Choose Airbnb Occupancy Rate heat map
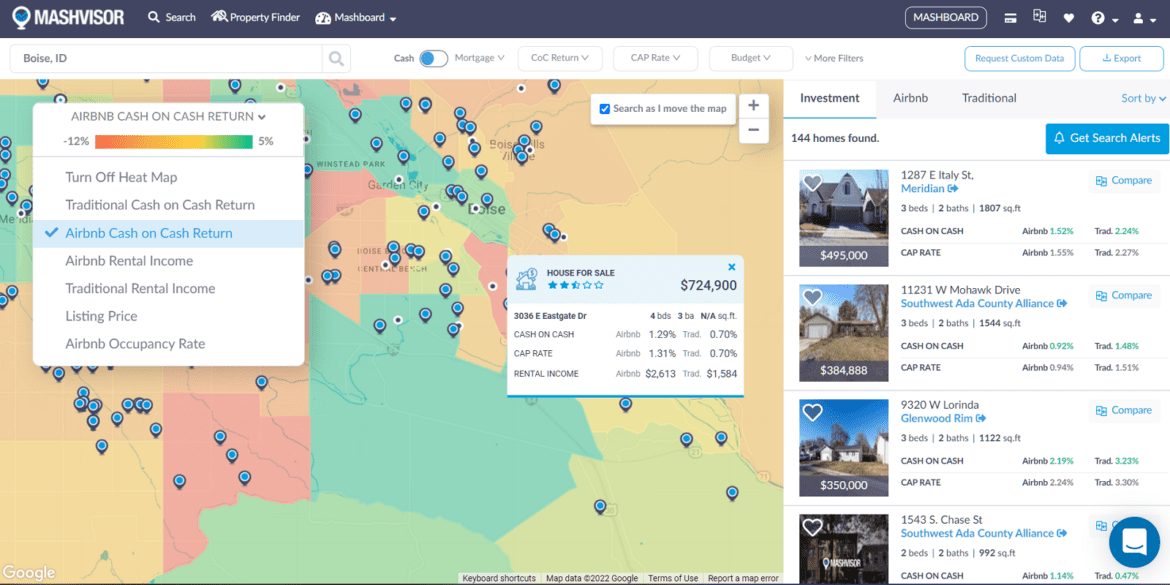Viewport: 1170px width, 585px height. pos(135,344)
